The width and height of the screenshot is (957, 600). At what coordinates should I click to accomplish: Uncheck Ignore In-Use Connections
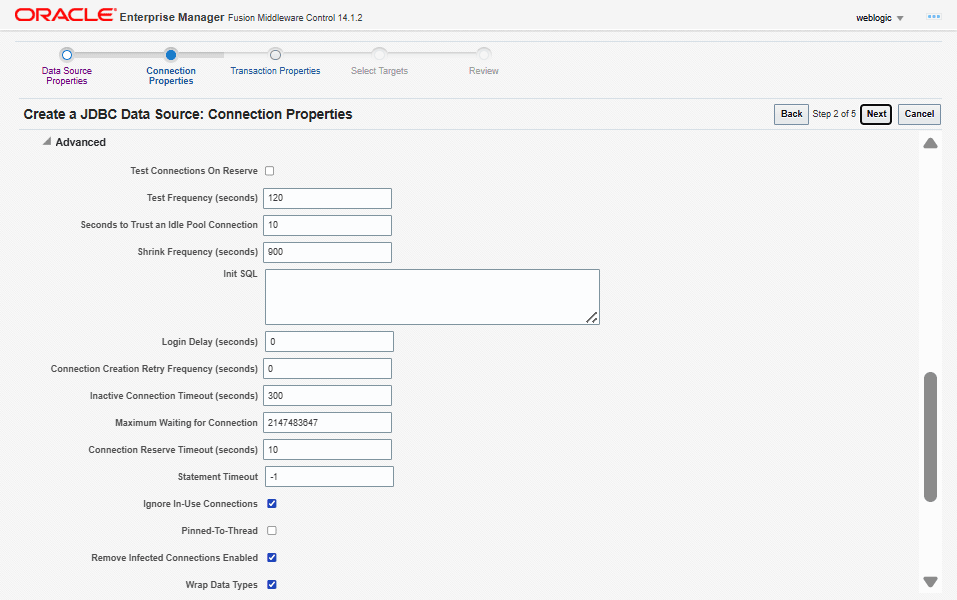click(x=272, y=504)
